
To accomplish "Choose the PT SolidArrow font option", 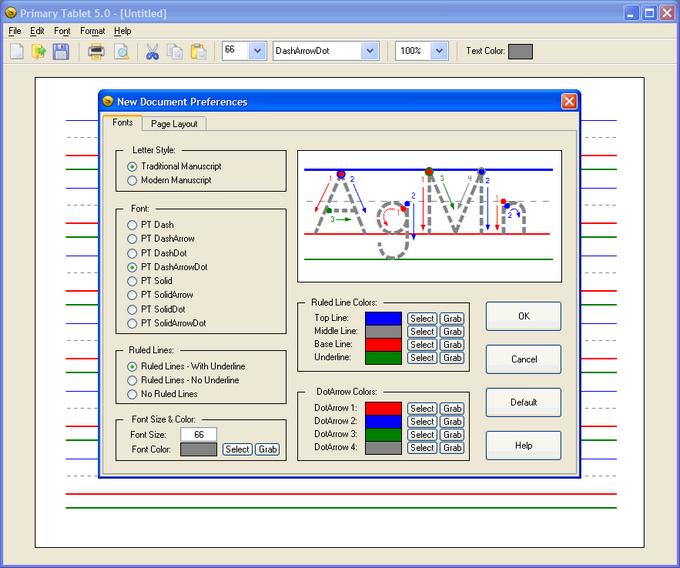I will [x=133, y=295].
